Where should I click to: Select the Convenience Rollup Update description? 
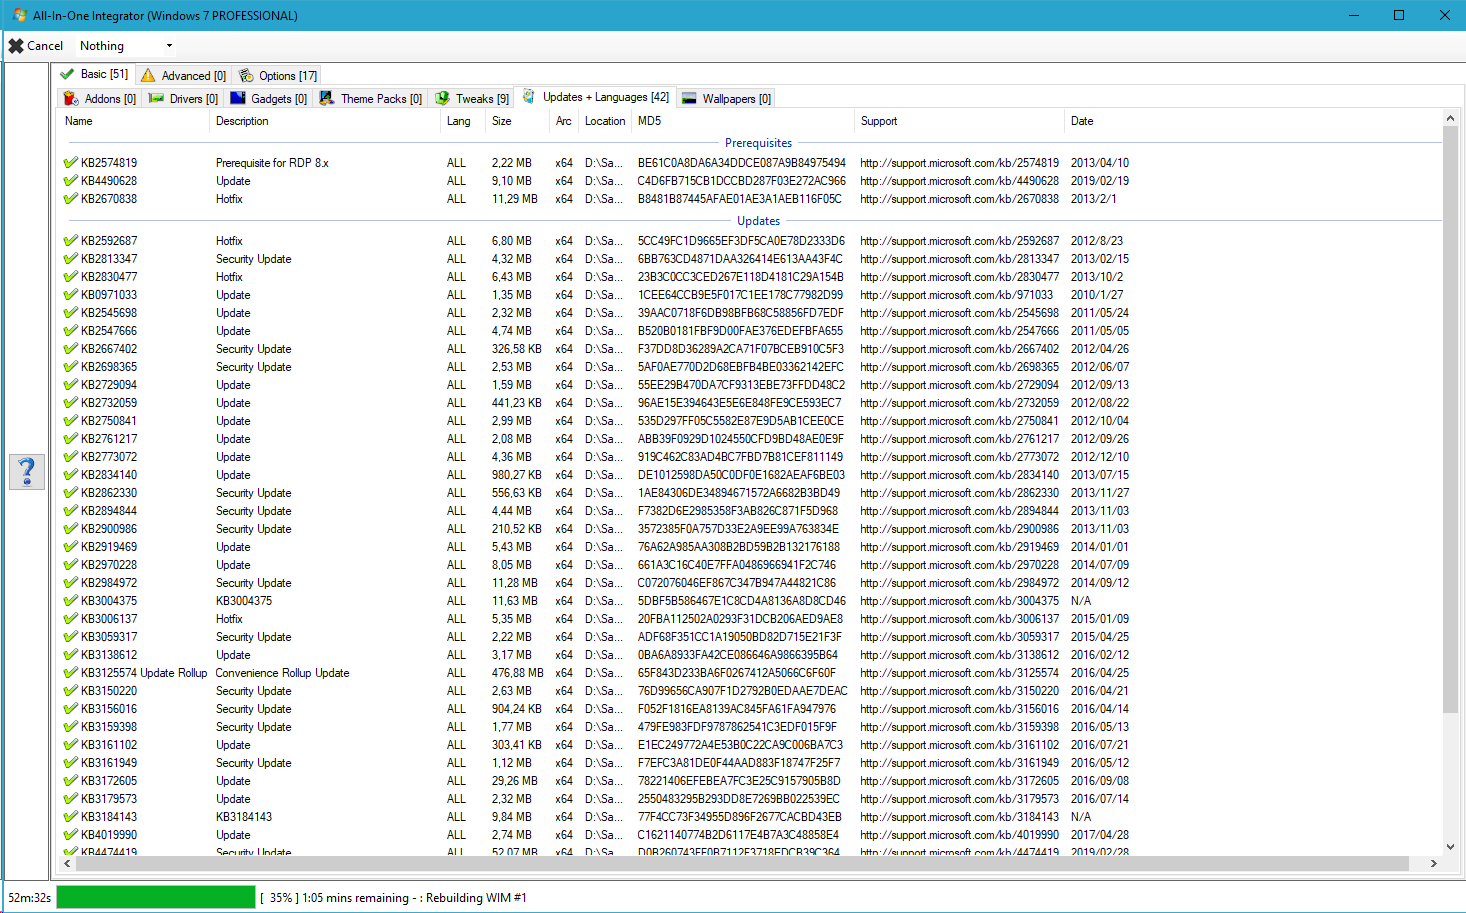point(282,673)
